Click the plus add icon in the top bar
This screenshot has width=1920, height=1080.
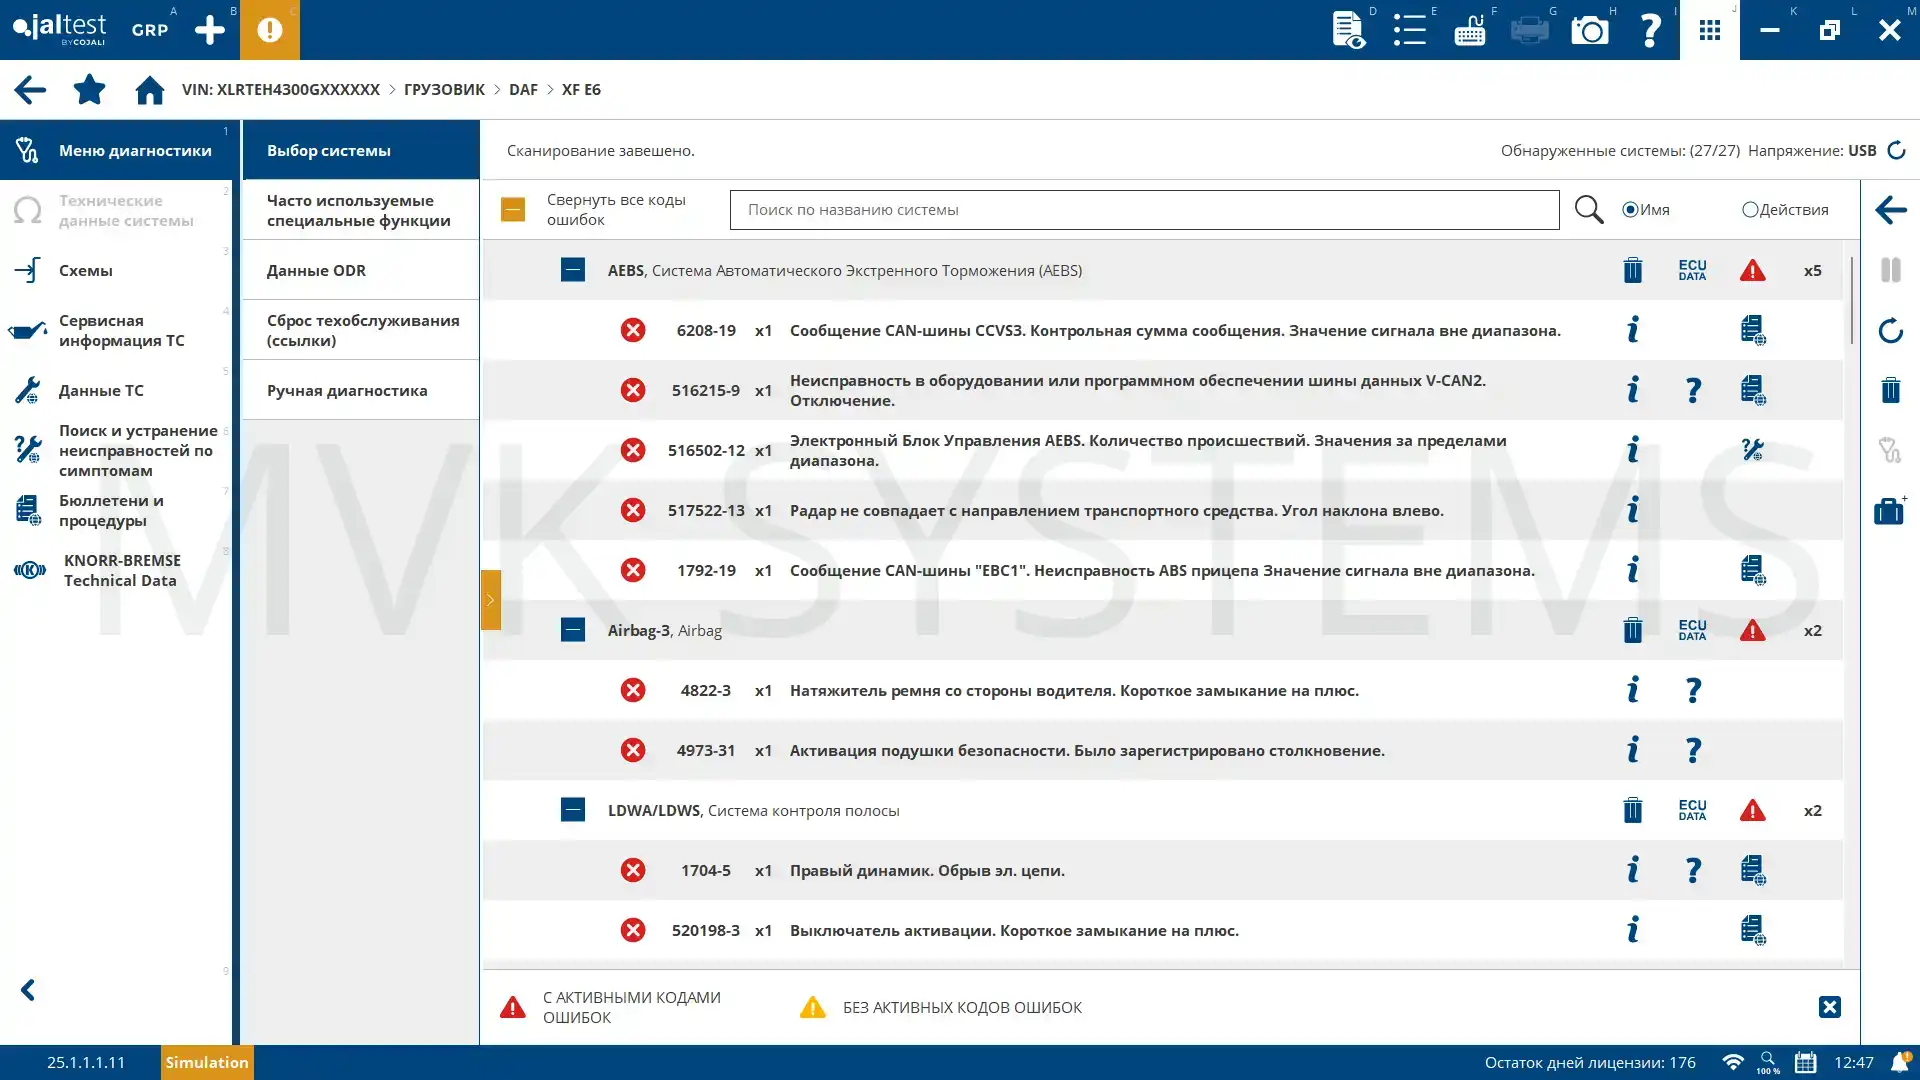pyautogui.click(x=210, y=30)
